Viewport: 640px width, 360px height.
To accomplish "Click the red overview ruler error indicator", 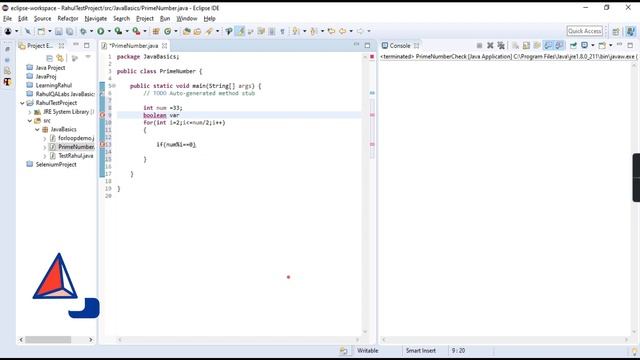I will click(372, 57).
